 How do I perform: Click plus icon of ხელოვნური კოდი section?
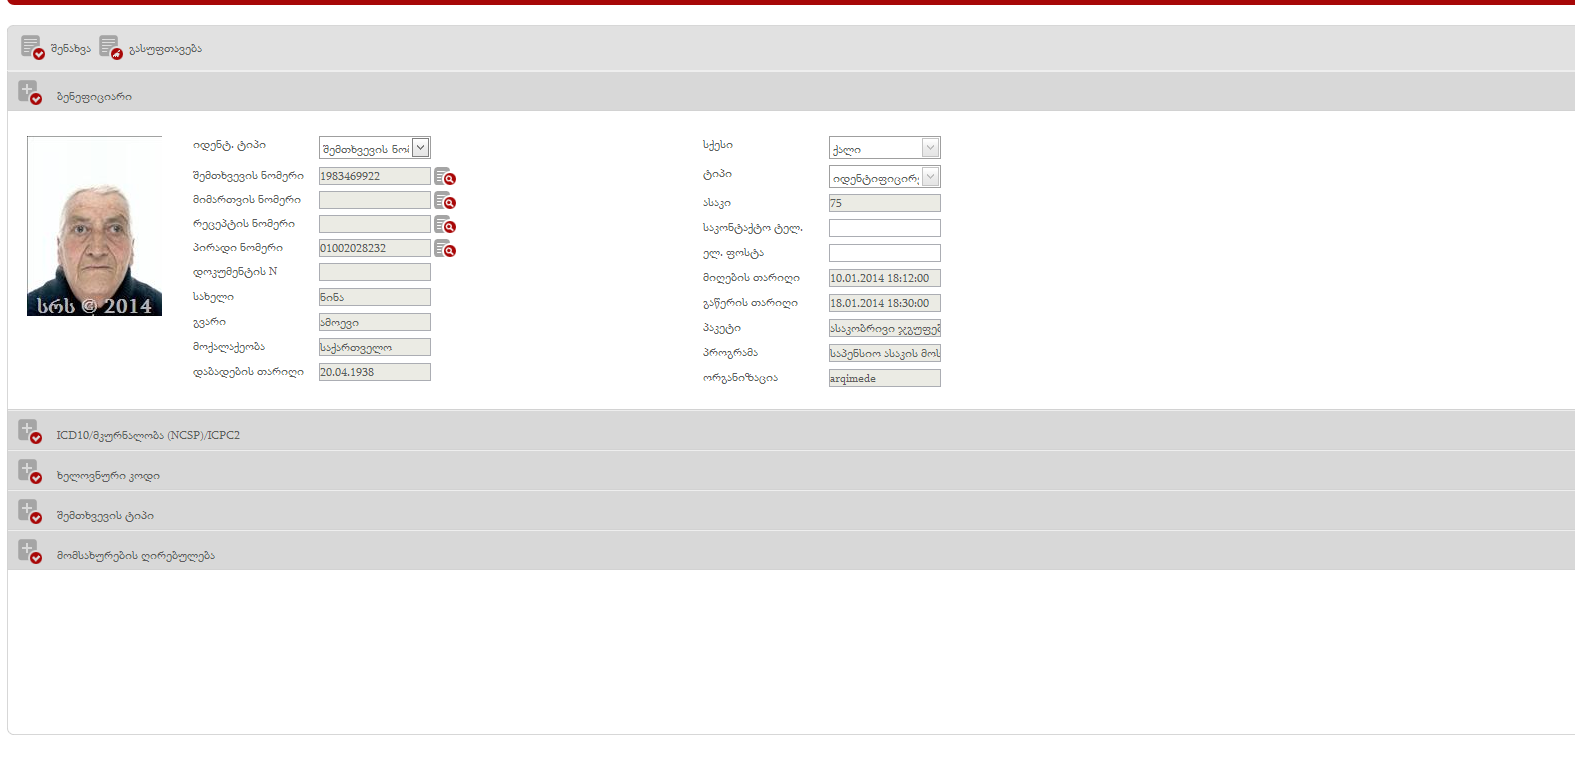pyautogui.click(x=29, y=471)
